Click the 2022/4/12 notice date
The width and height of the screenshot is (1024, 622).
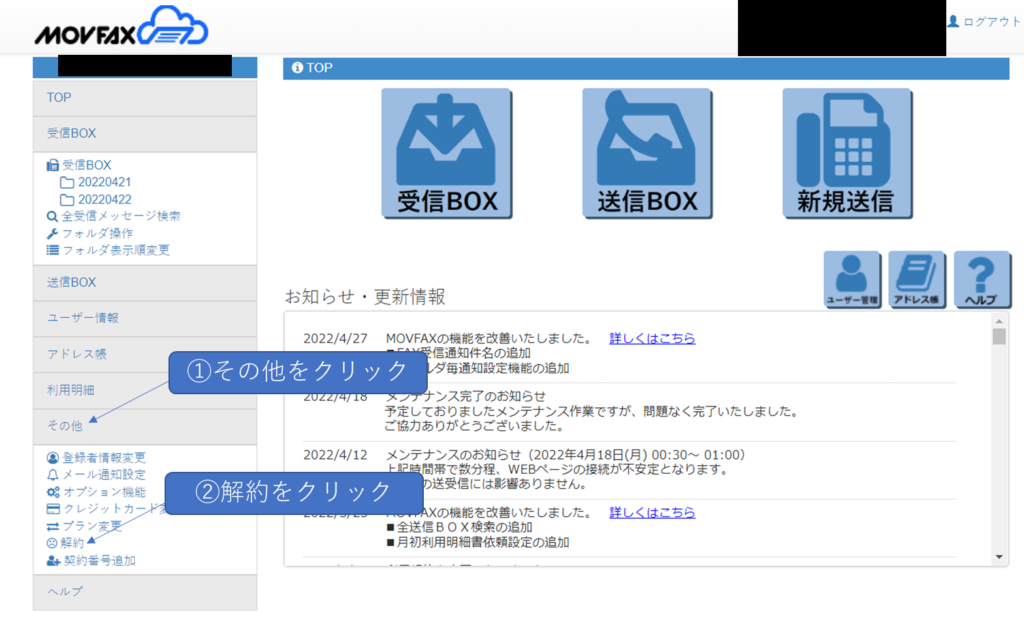pyautogui.click(x=335, y=455)
